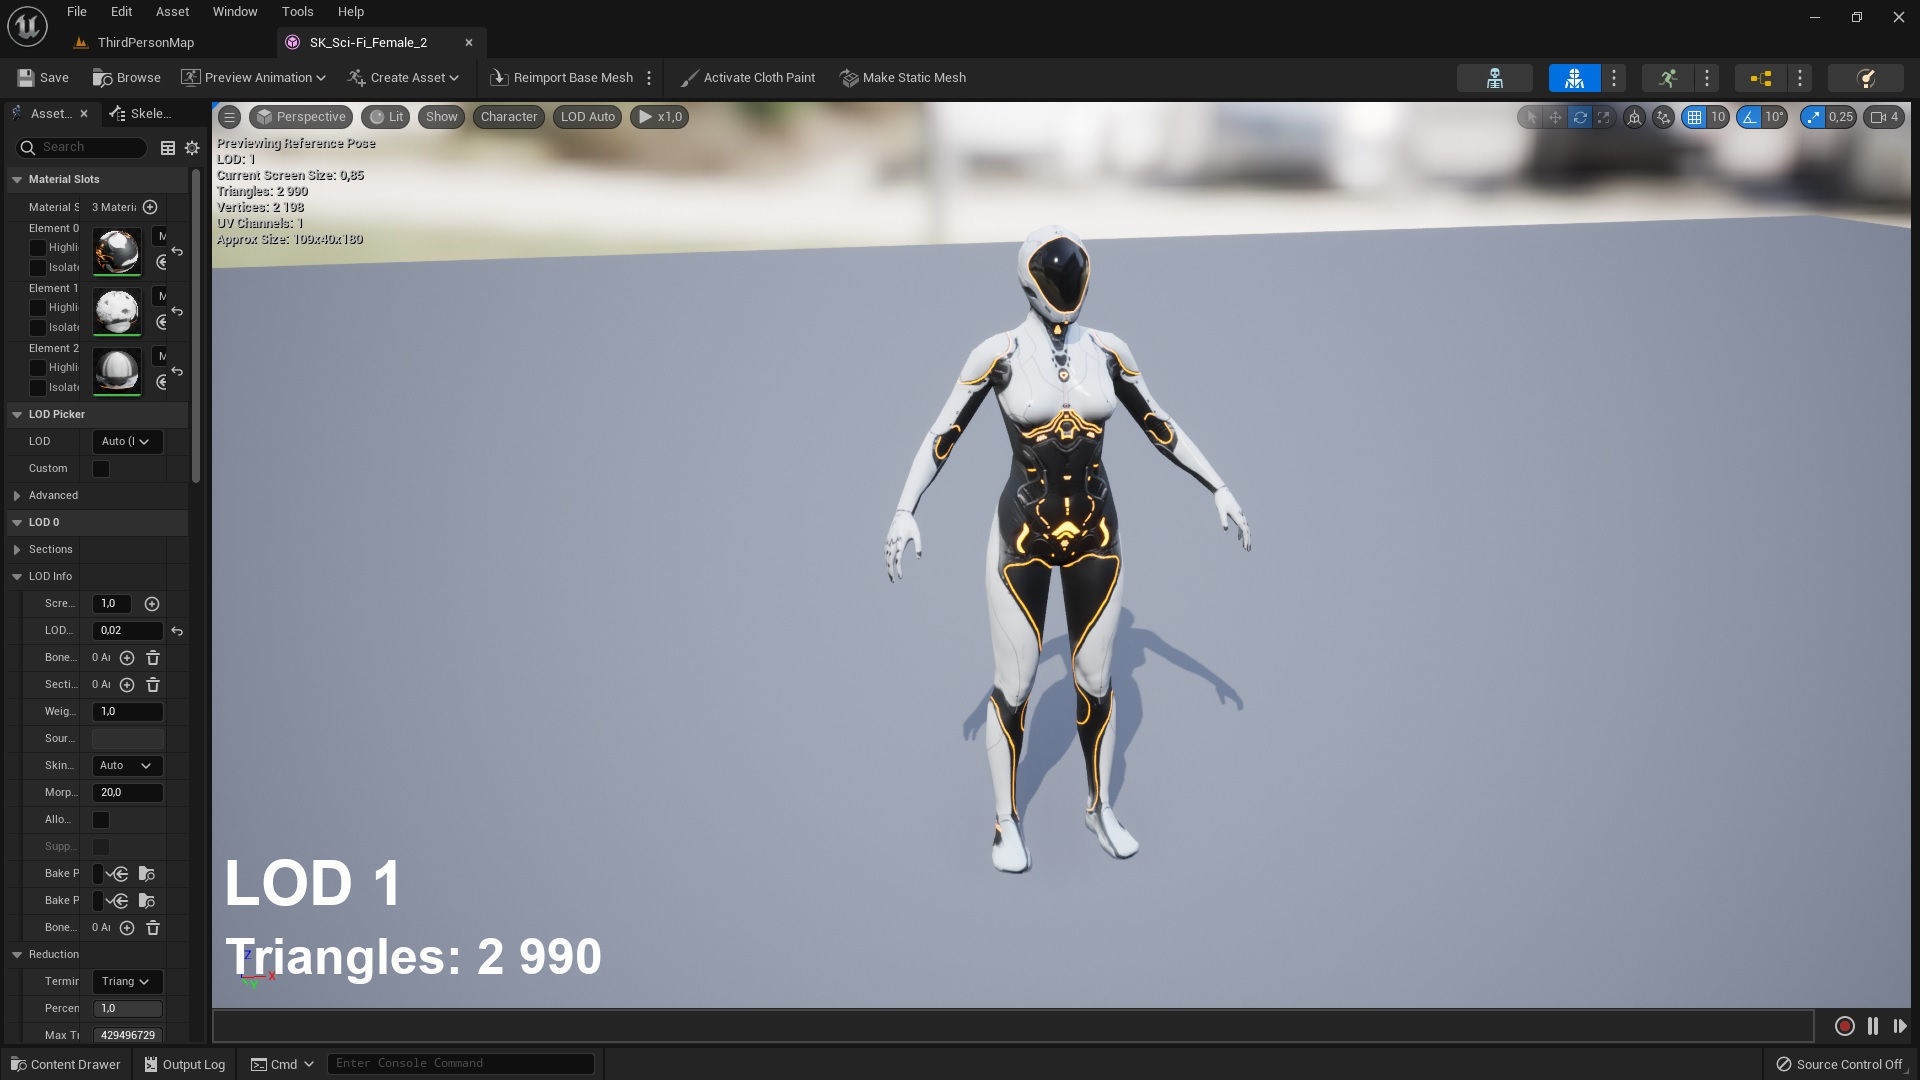This screenshot has width=1920, height=1080.
Task: Click Reimport Base Mesh
Action: (562, 78)
